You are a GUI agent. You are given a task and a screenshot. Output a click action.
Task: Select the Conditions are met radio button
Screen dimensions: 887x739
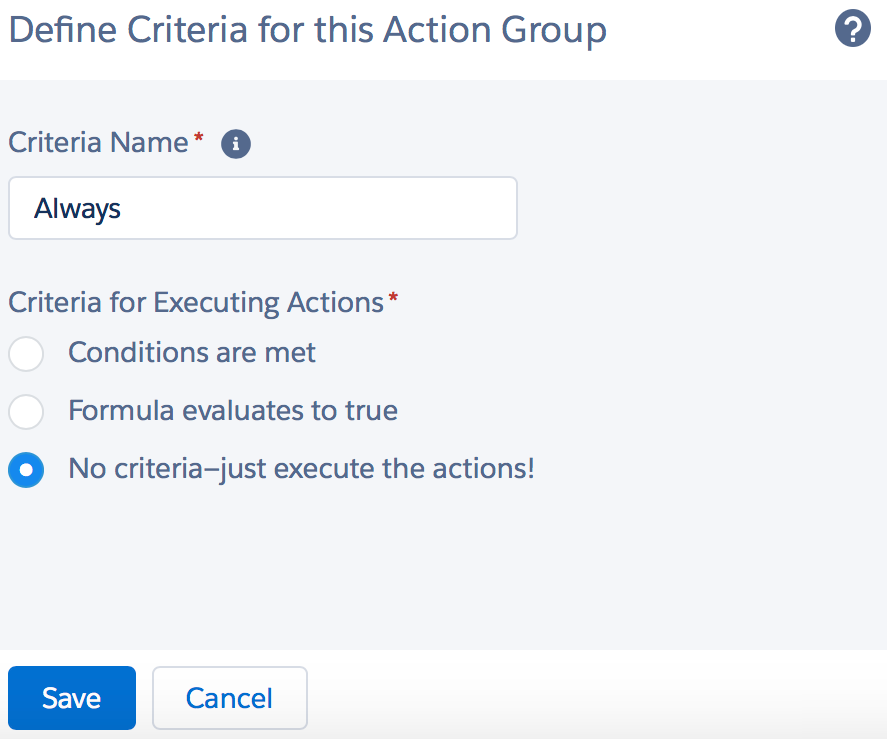click(26, 354)
